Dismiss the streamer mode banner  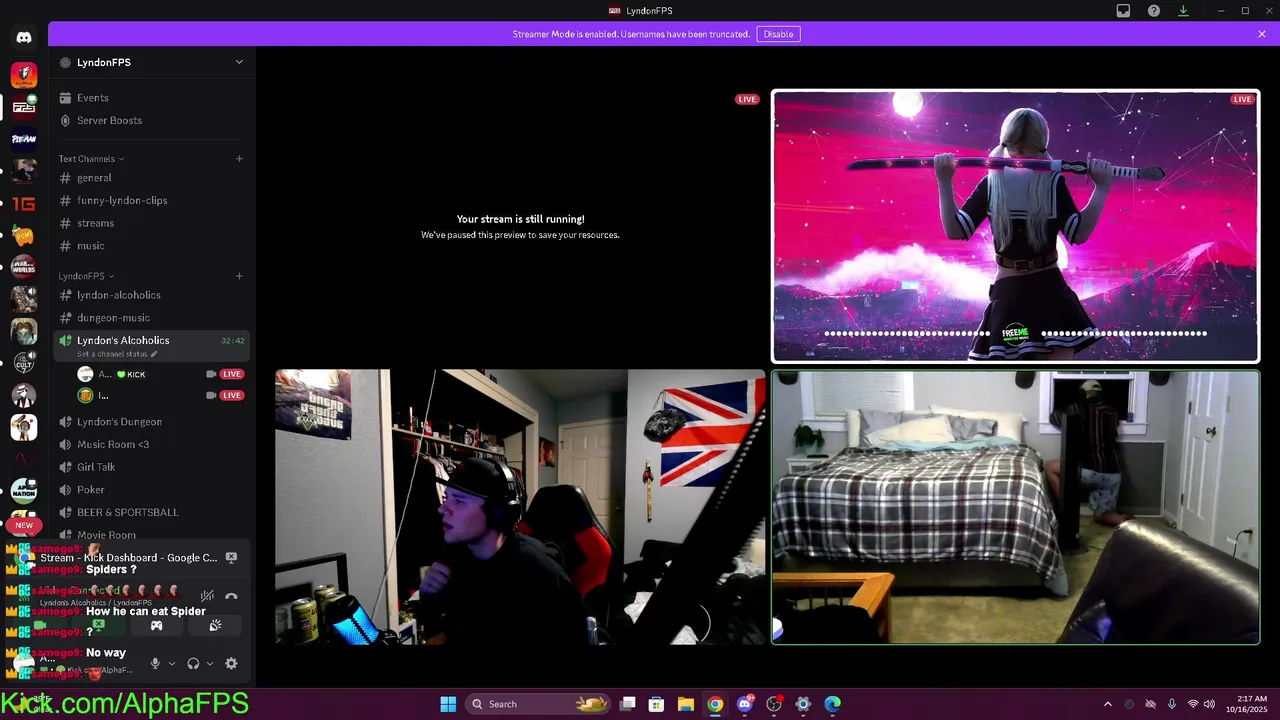(1262, 34)
